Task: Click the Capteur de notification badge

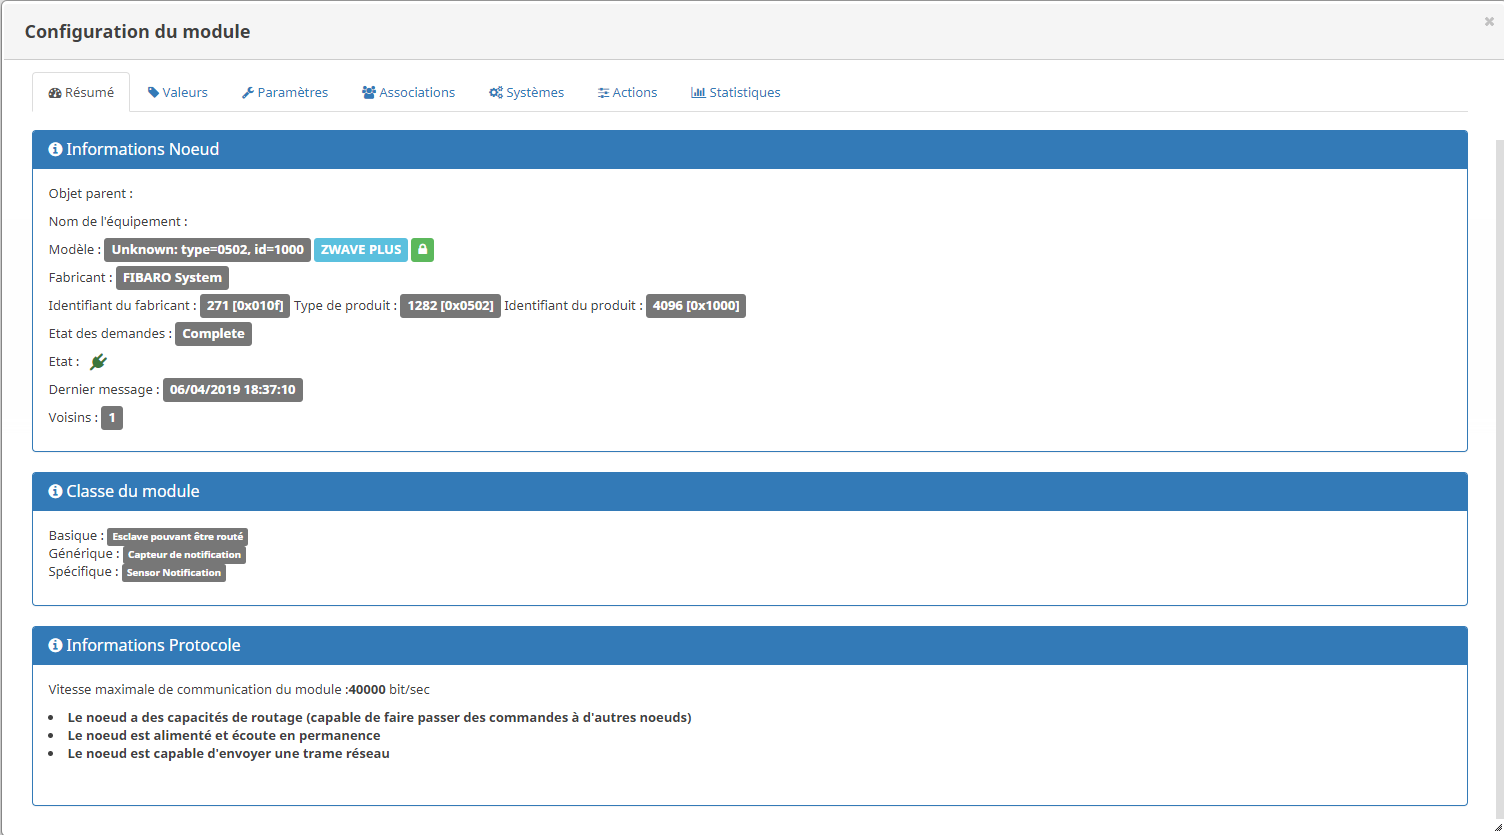Action: (184, 555)
